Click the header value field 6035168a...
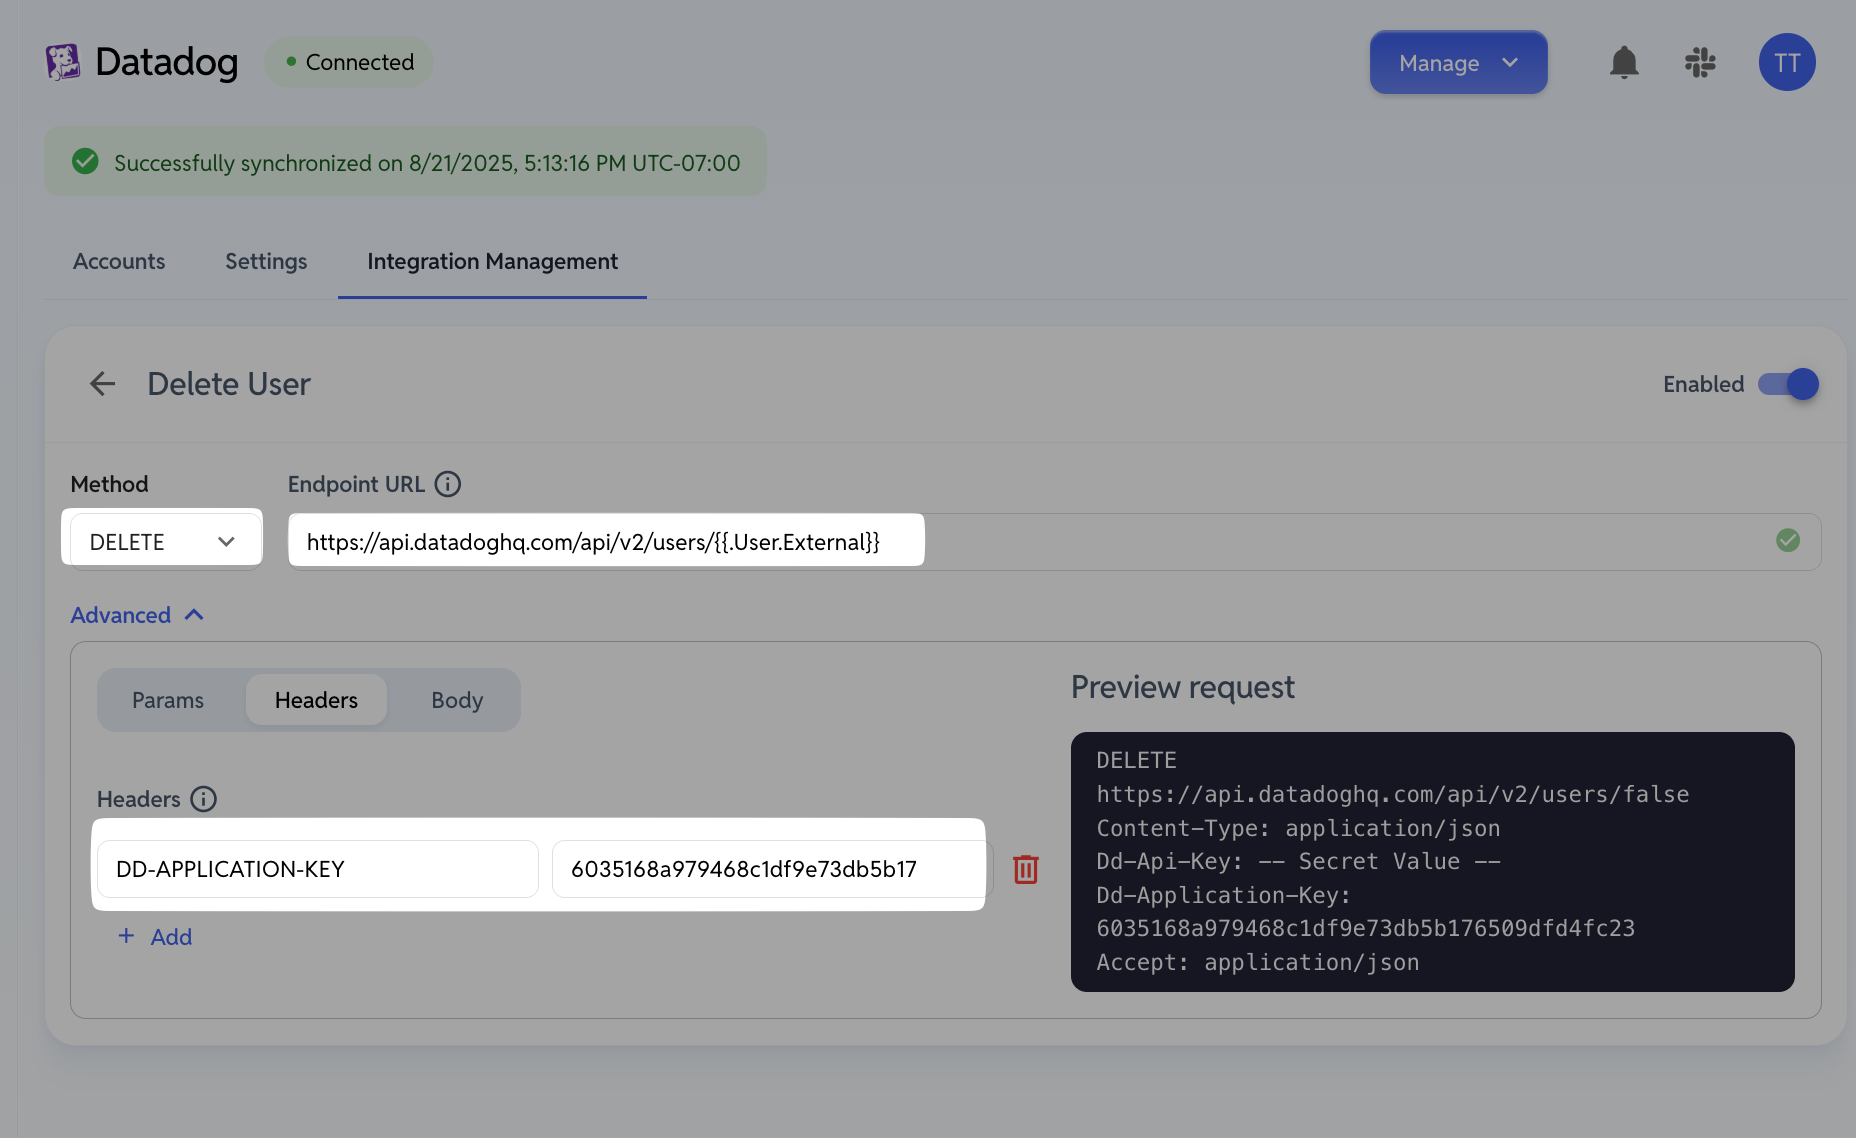This screenshot has width=1856, height=1138. click(x=772, y=869)
